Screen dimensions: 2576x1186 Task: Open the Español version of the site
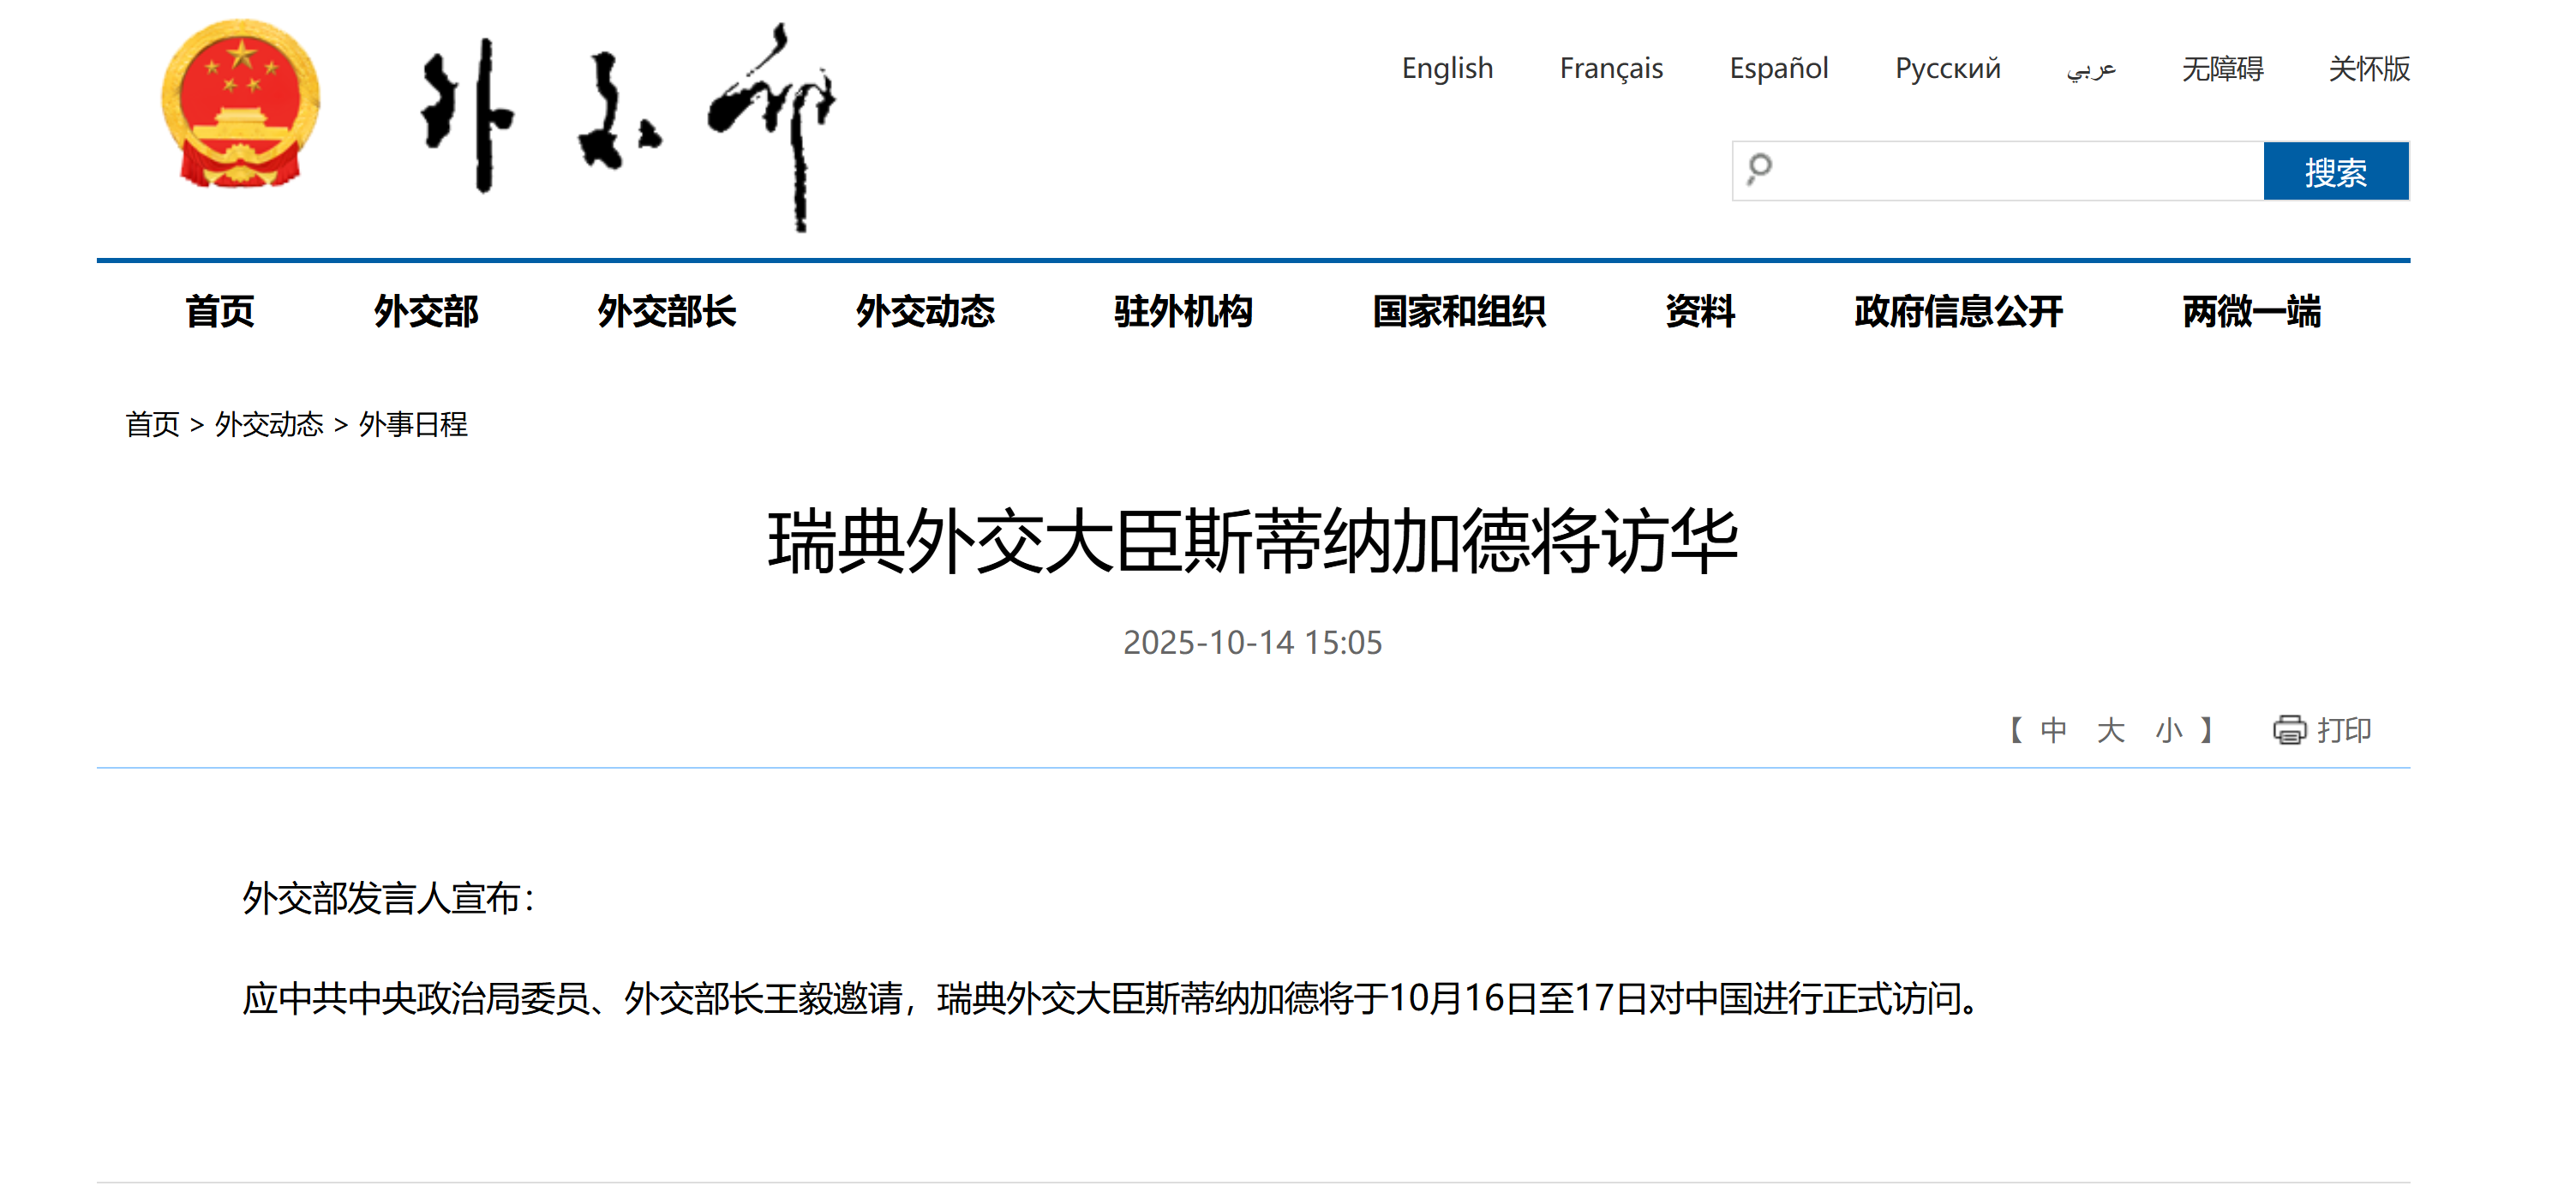(1778, 68)
